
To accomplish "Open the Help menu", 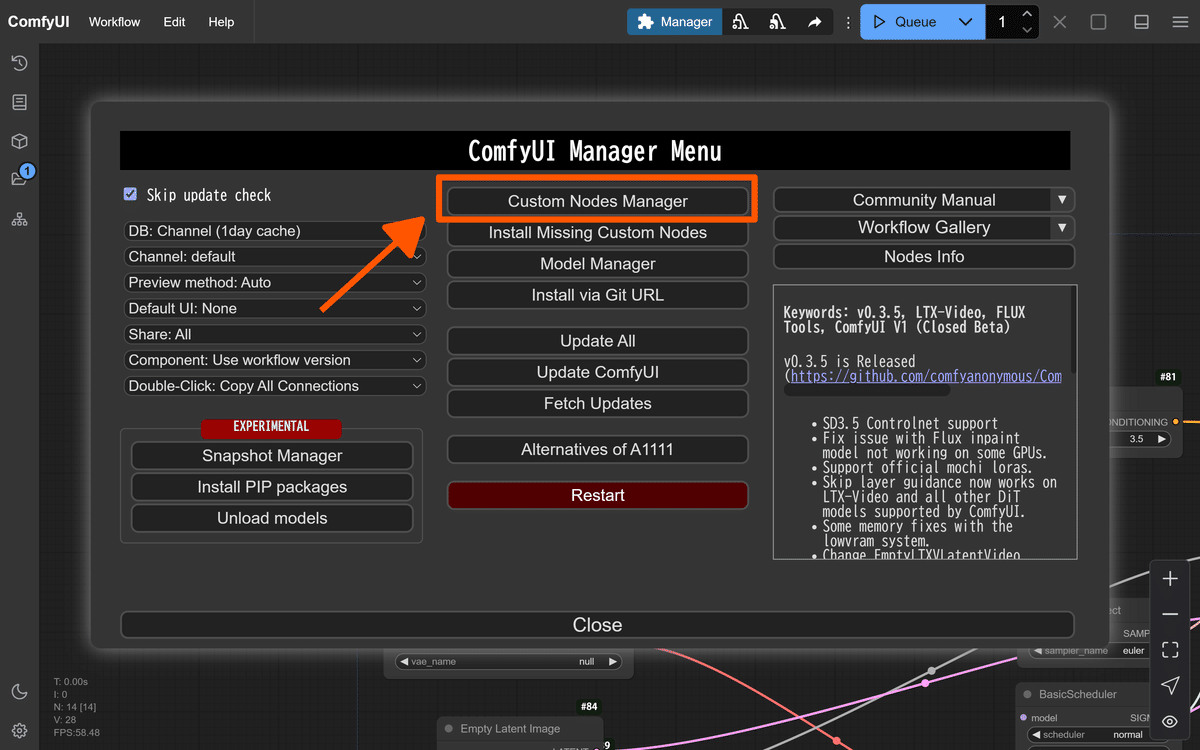I will point(221,22).
